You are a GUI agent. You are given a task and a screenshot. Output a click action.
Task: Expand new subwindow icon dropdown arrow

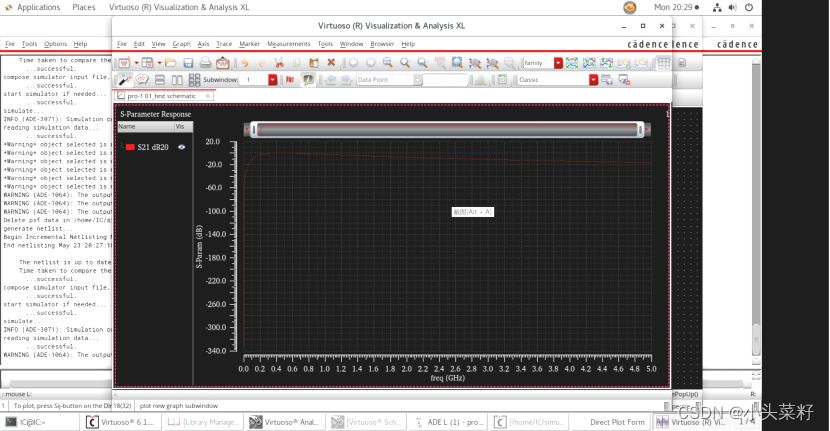coord(159,63)
